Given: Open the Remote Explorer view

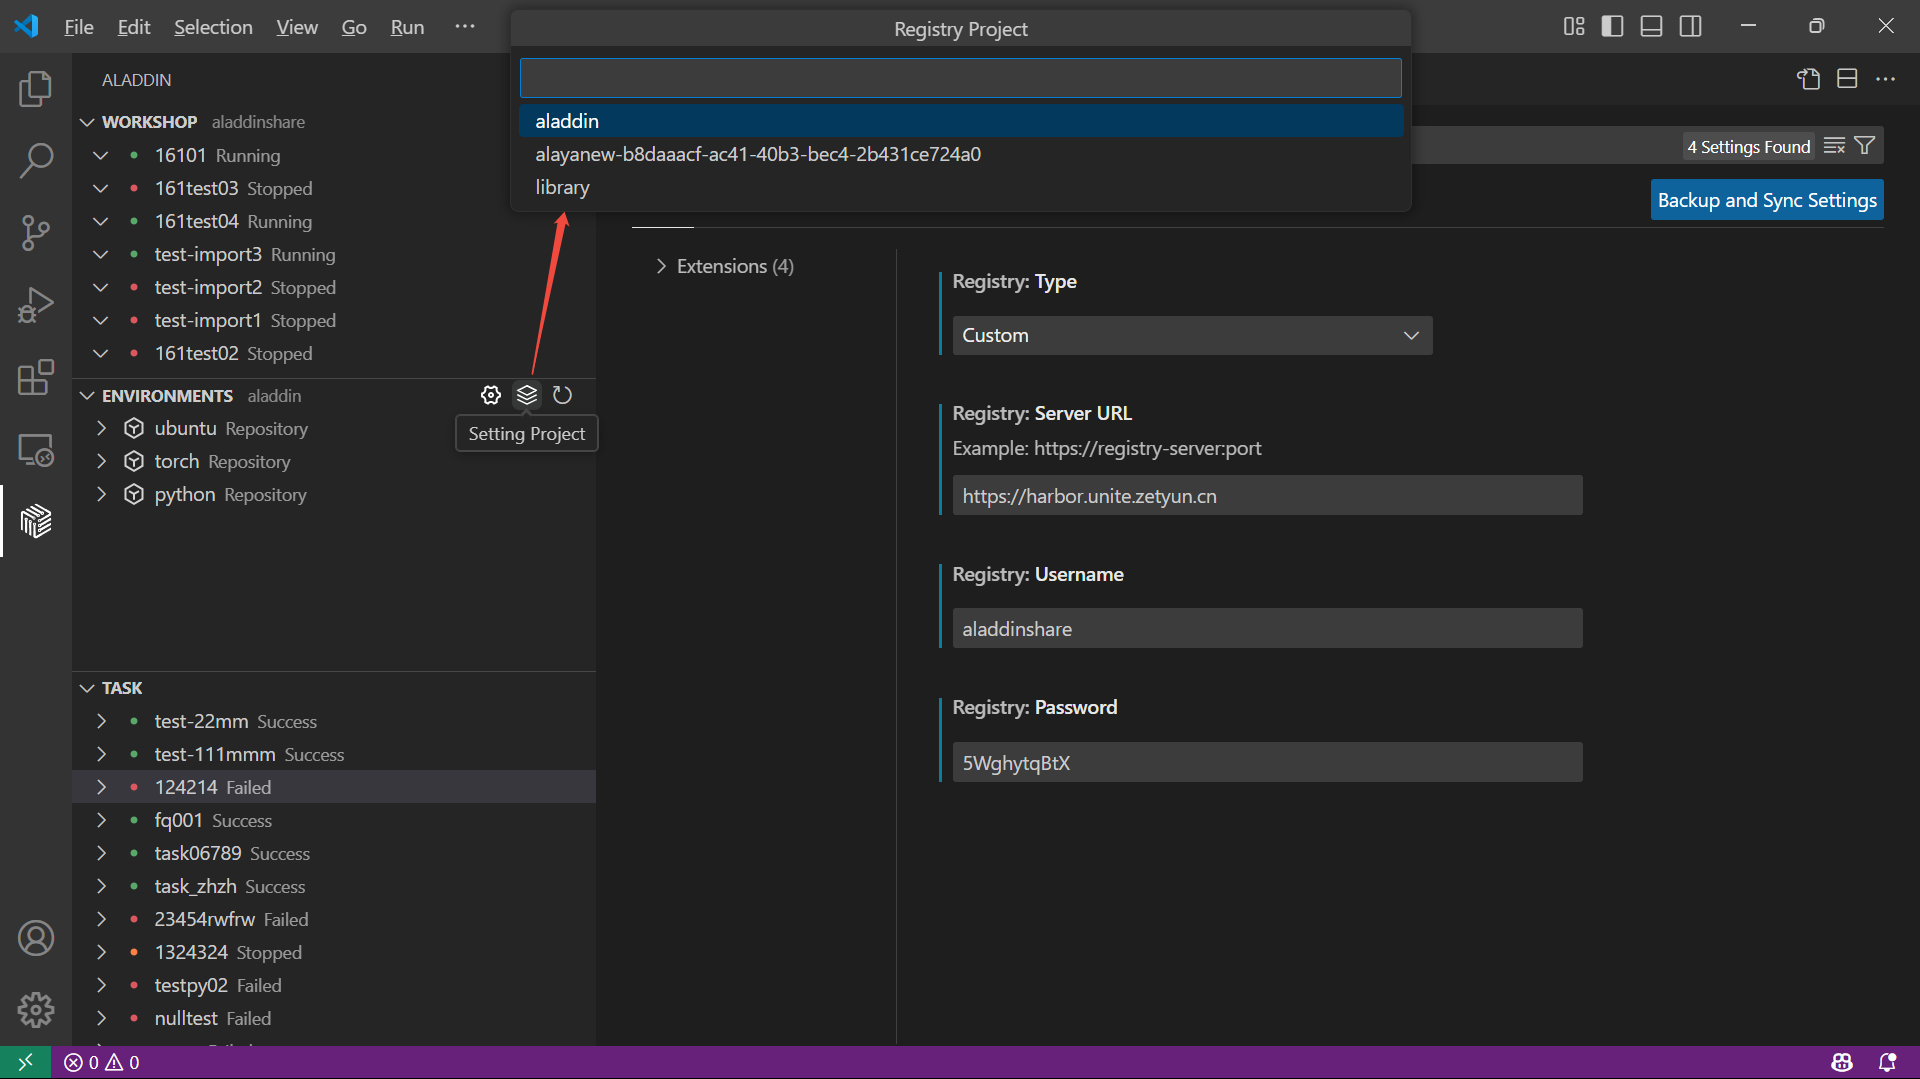Looking at the screenshot, I should pyautogui.click(x=36, y=450).
